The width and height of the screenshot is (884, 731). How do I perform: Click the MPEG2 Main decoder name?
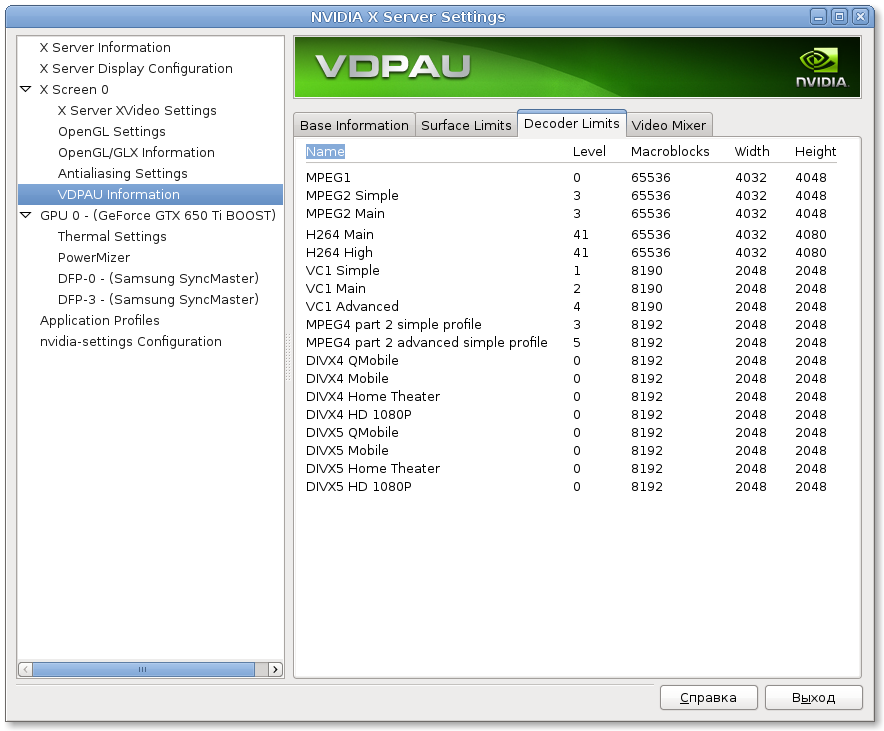(345, 214)
